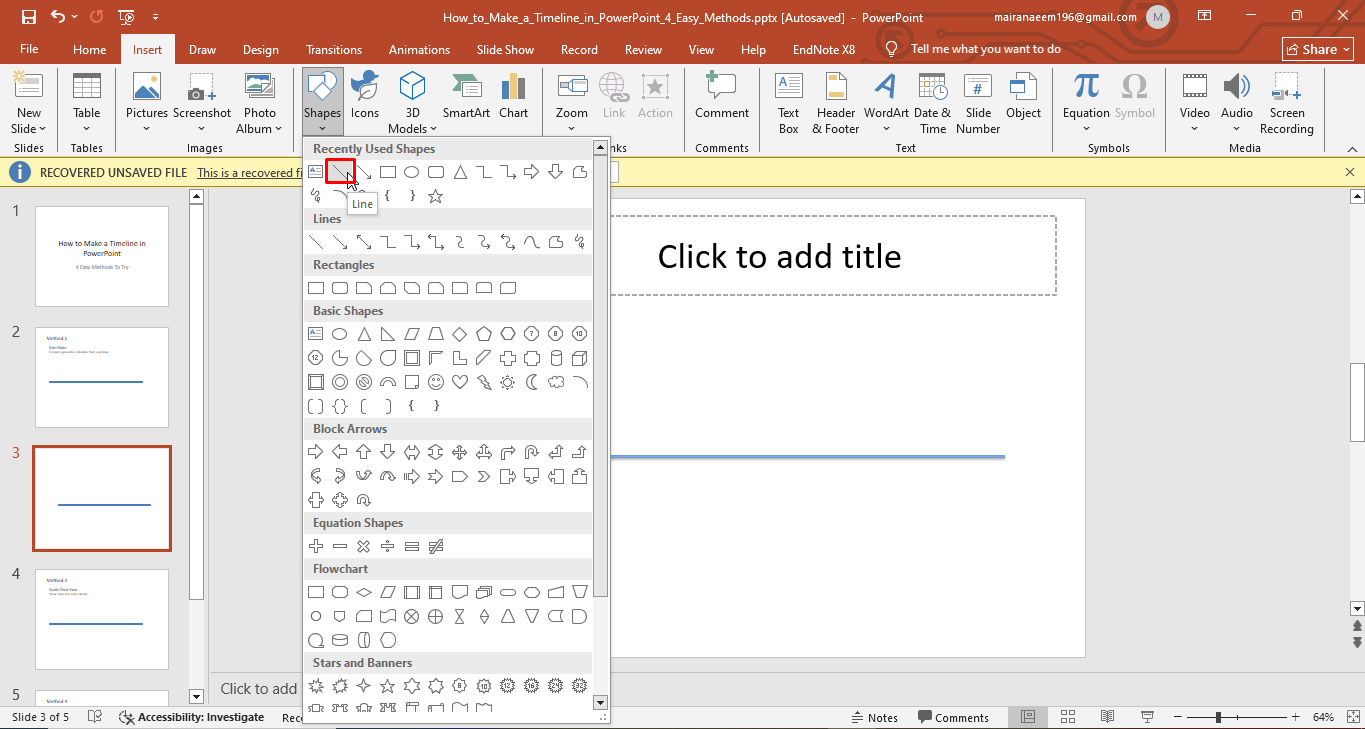Open the Photo Album dropdown
The height and width of the screenshot is (729, 1365).
(260, 121)
